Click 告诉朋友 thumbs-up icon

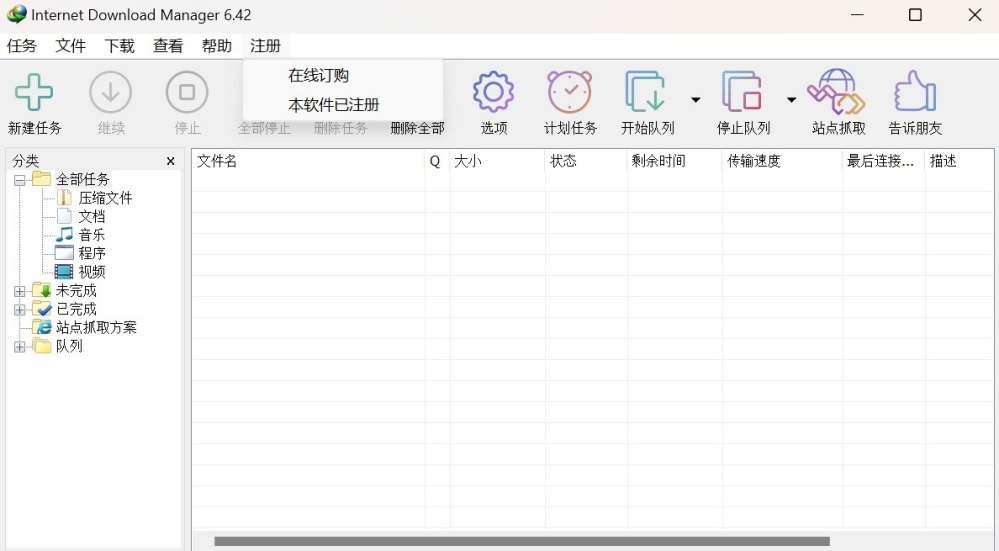point(915,92)
